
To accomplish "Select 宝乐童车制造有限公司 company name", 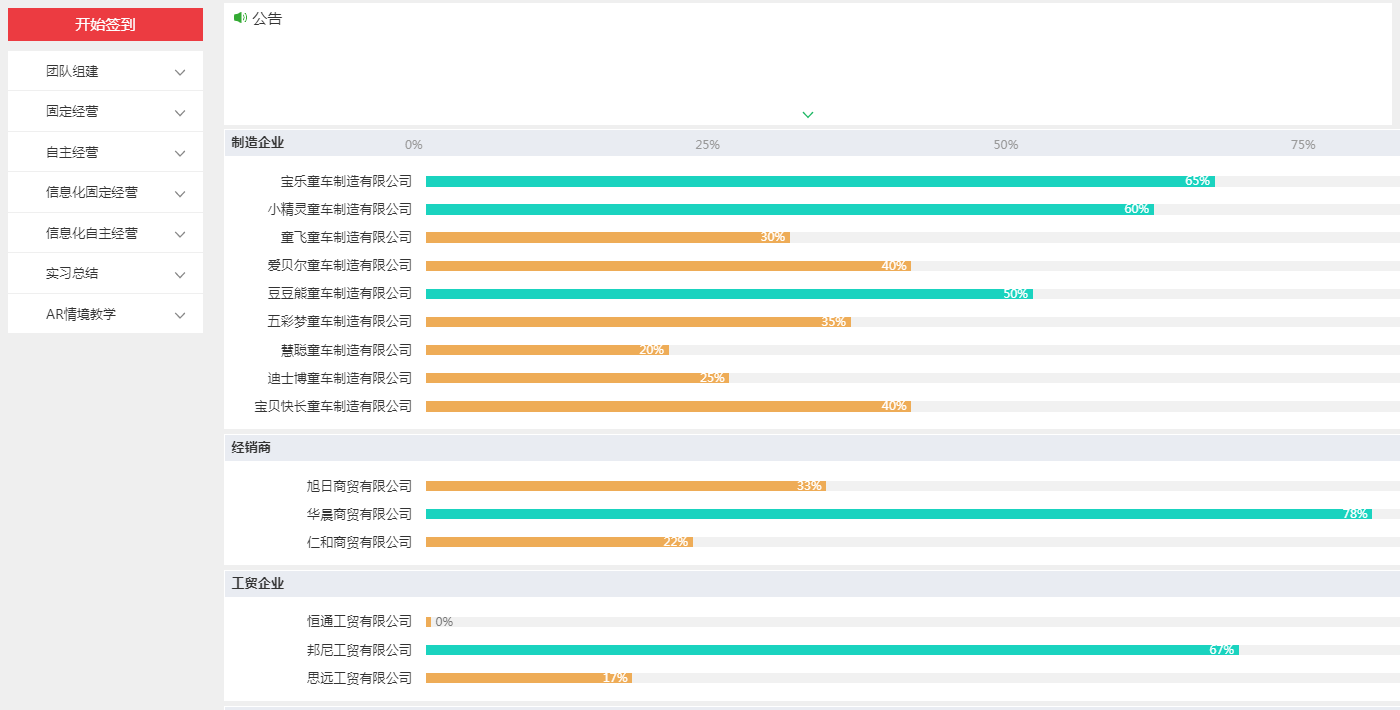I will point(346,181).
